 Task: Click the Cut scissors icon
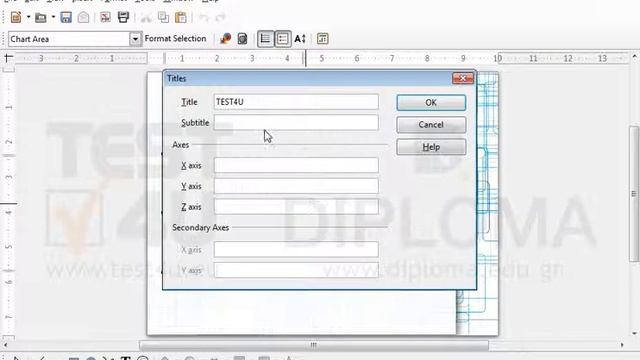click(146, 17)
